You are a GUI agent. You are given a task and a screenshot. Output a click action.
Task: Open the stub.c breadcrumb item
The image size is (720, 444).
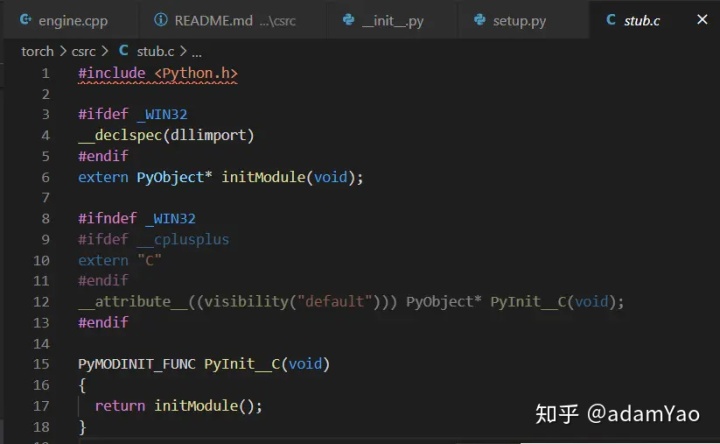click(x=155, y=51)
